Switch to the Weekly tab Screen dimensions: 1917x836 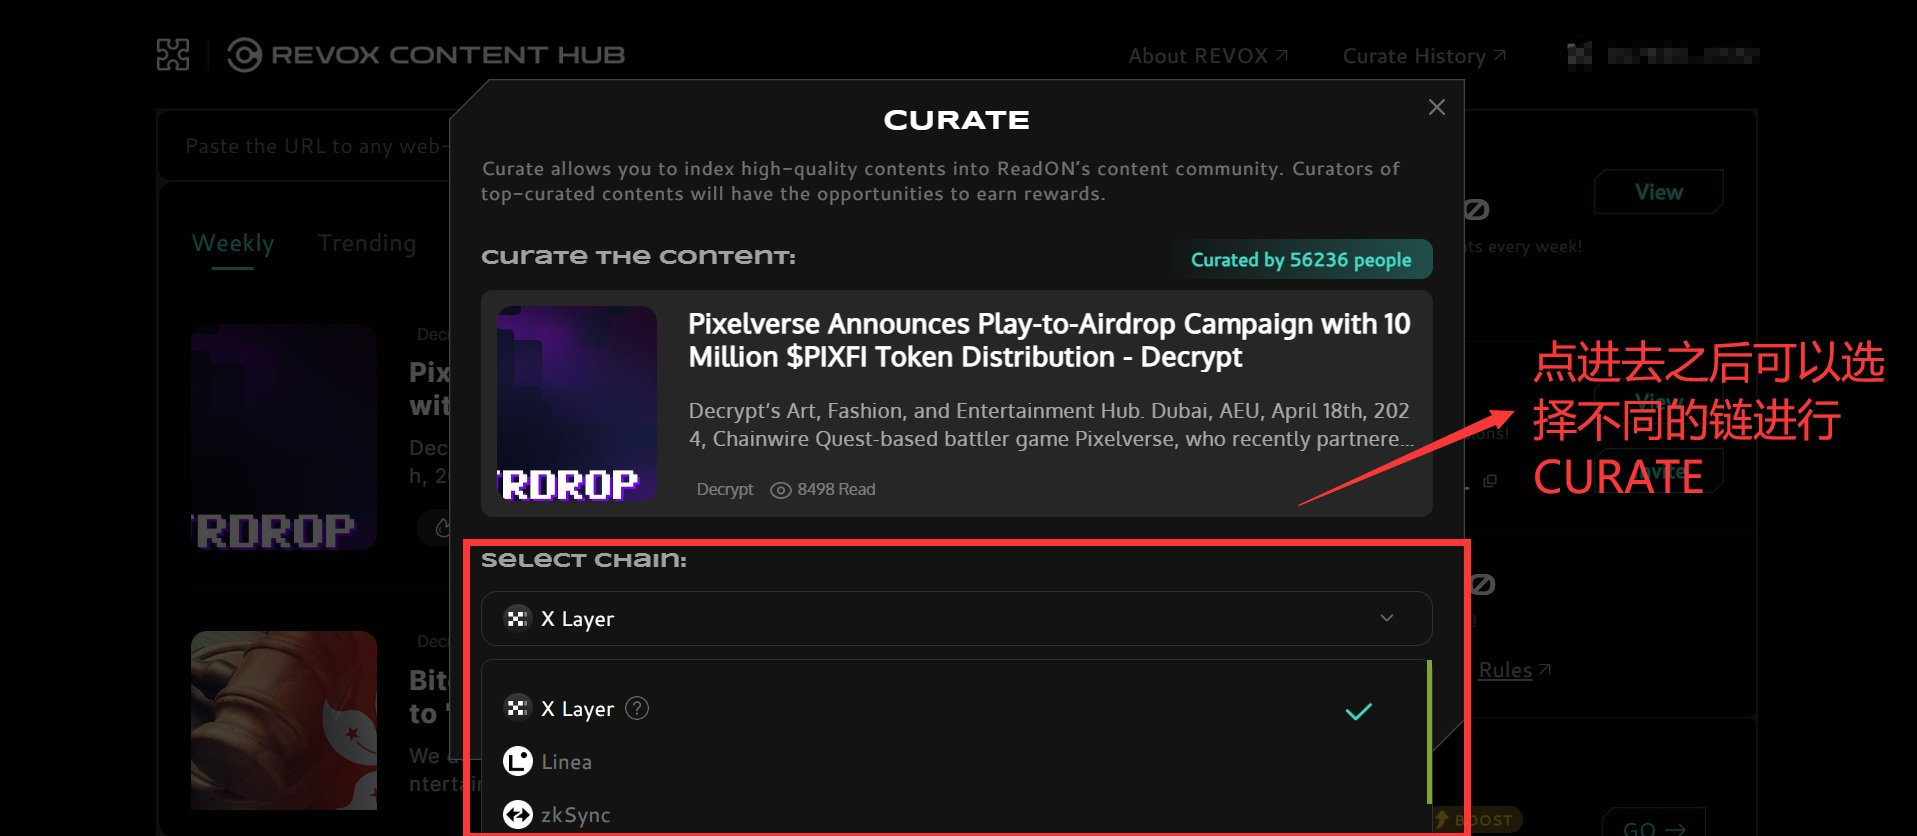click(233, 244)
